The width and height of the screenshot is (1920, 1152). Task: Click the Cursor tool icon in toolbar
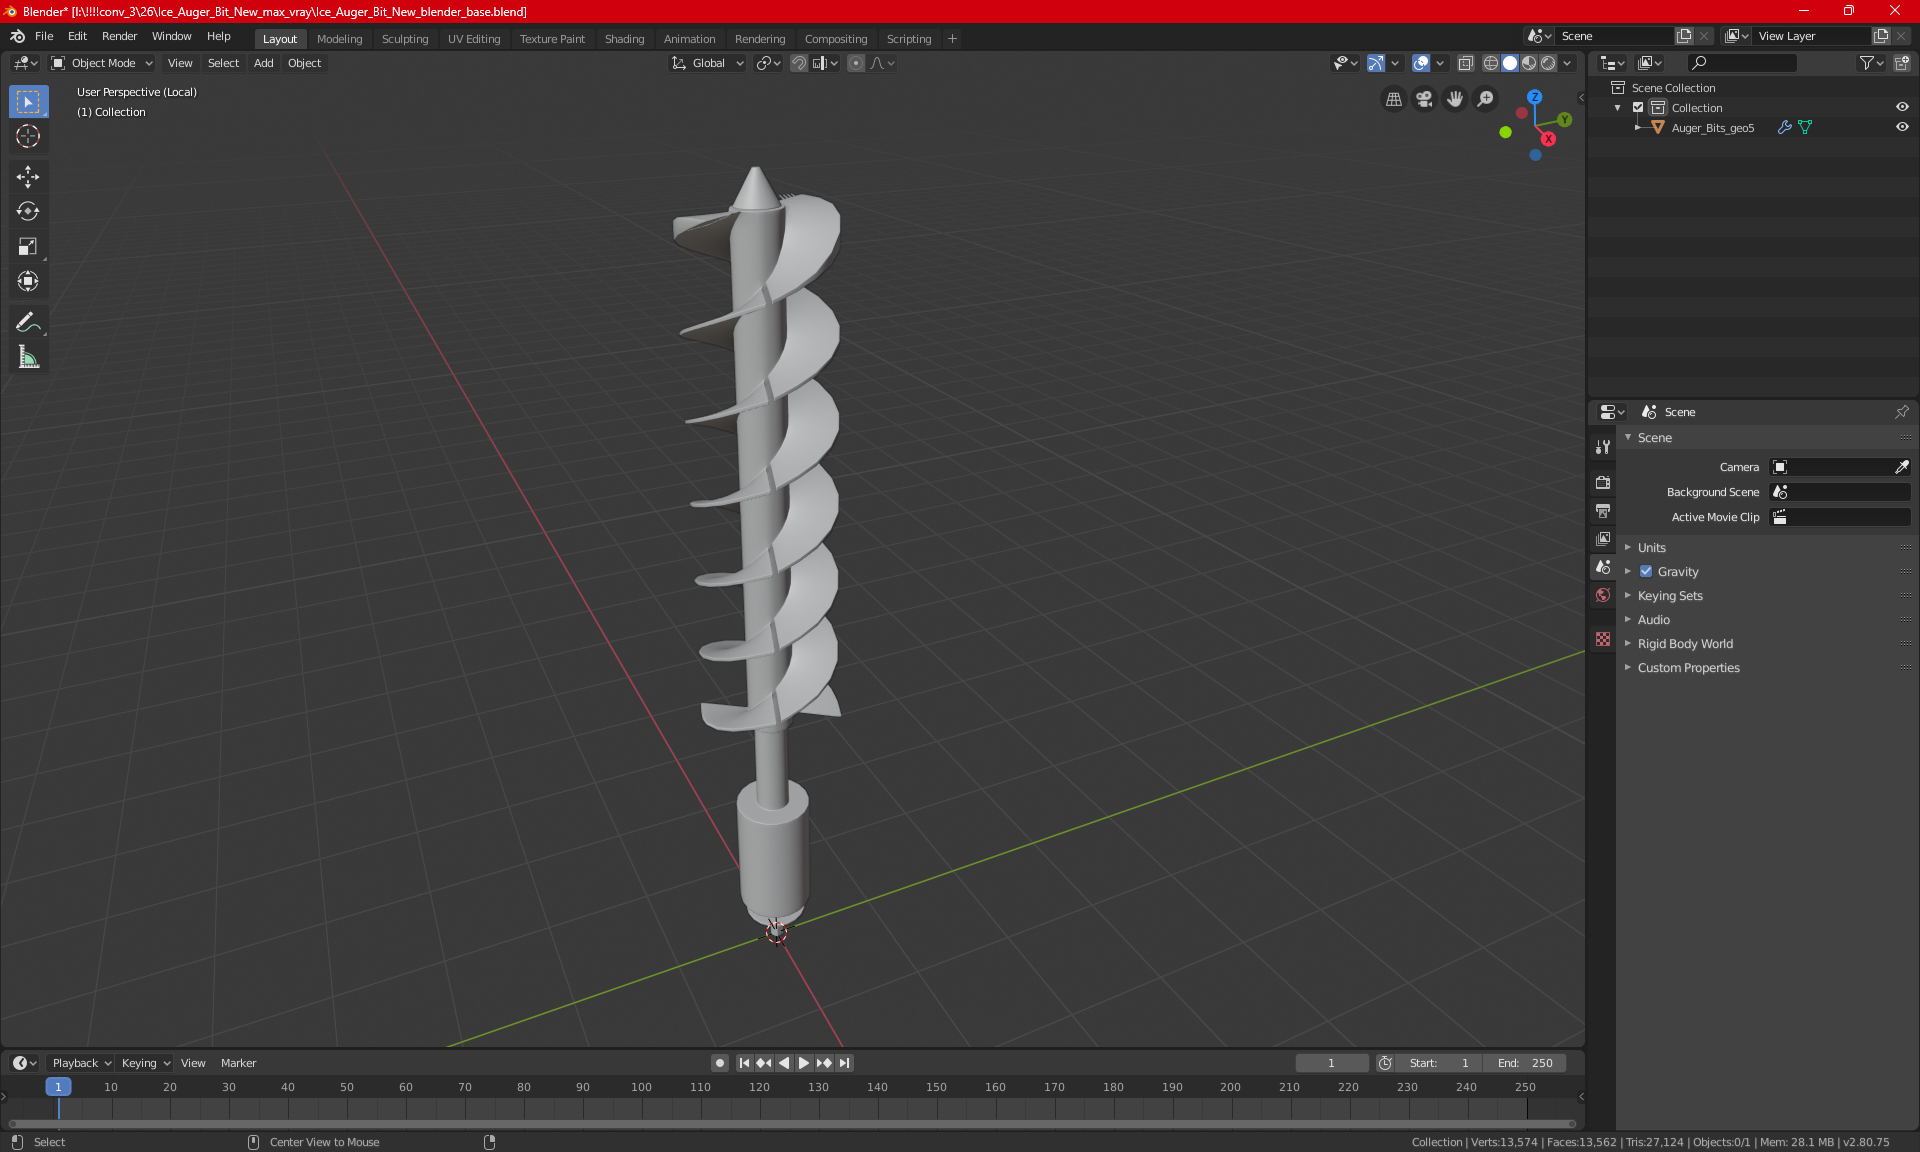click(27, 136)
